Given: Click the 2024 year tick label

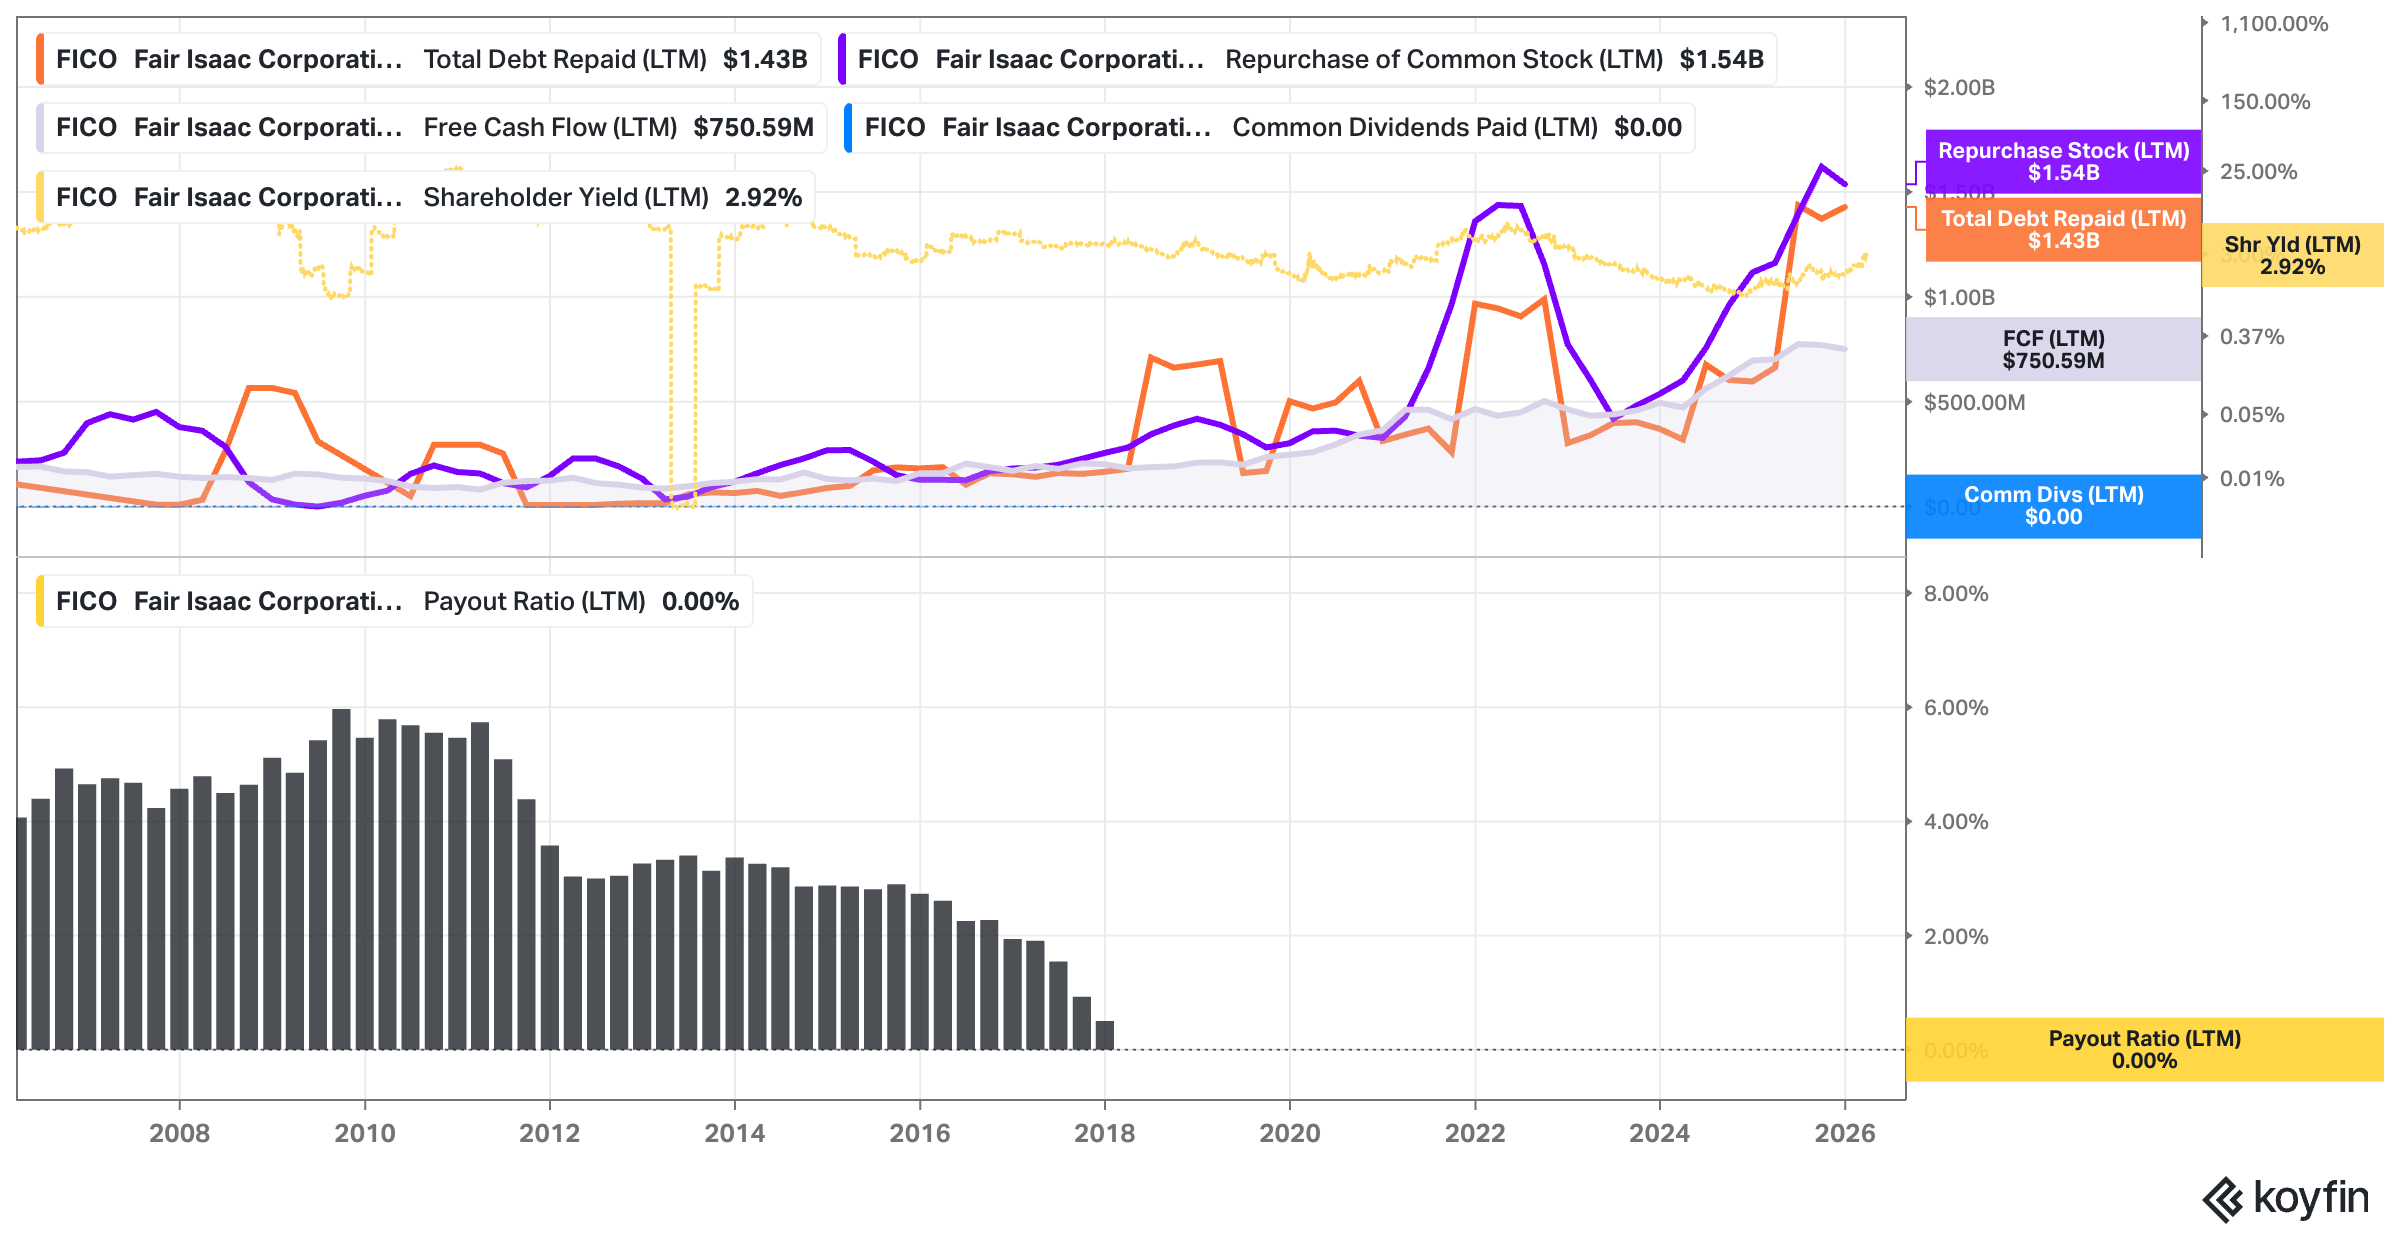Looking at the screenshot, I should (1659, 1133).
